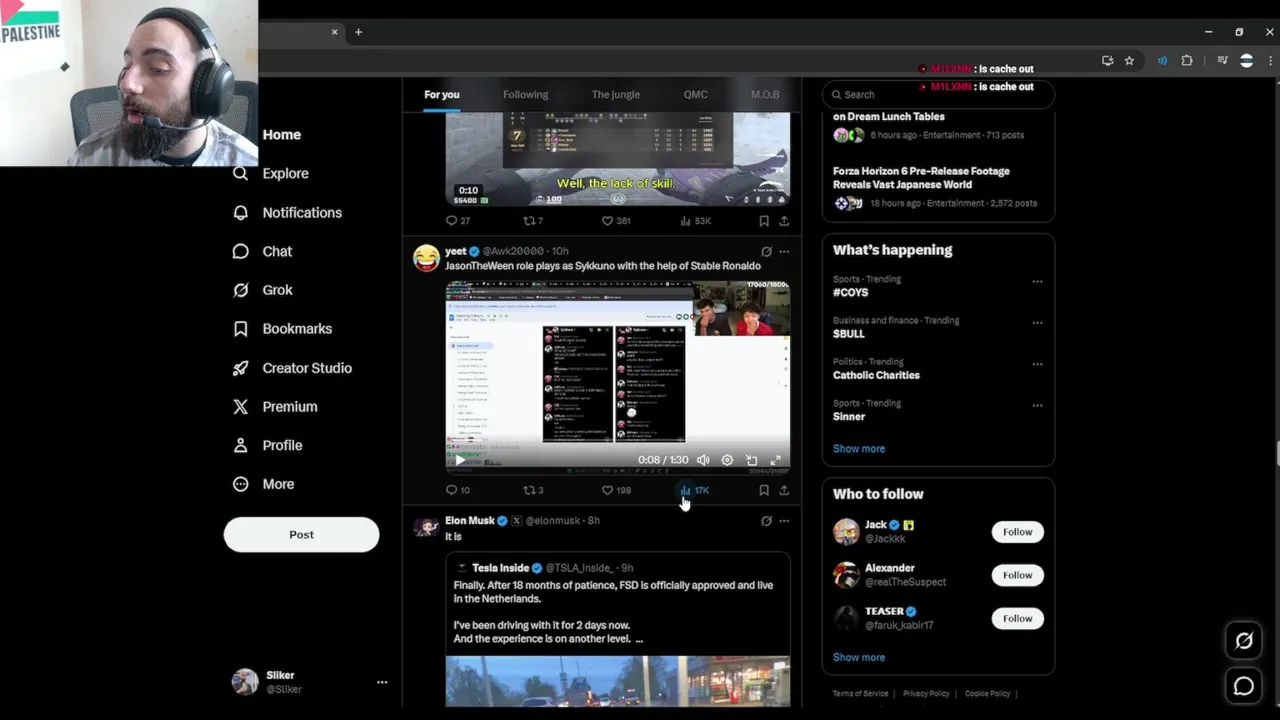Ask Grok about yeet's post
The image size is (1280, 720).
(x=766, y=251)
